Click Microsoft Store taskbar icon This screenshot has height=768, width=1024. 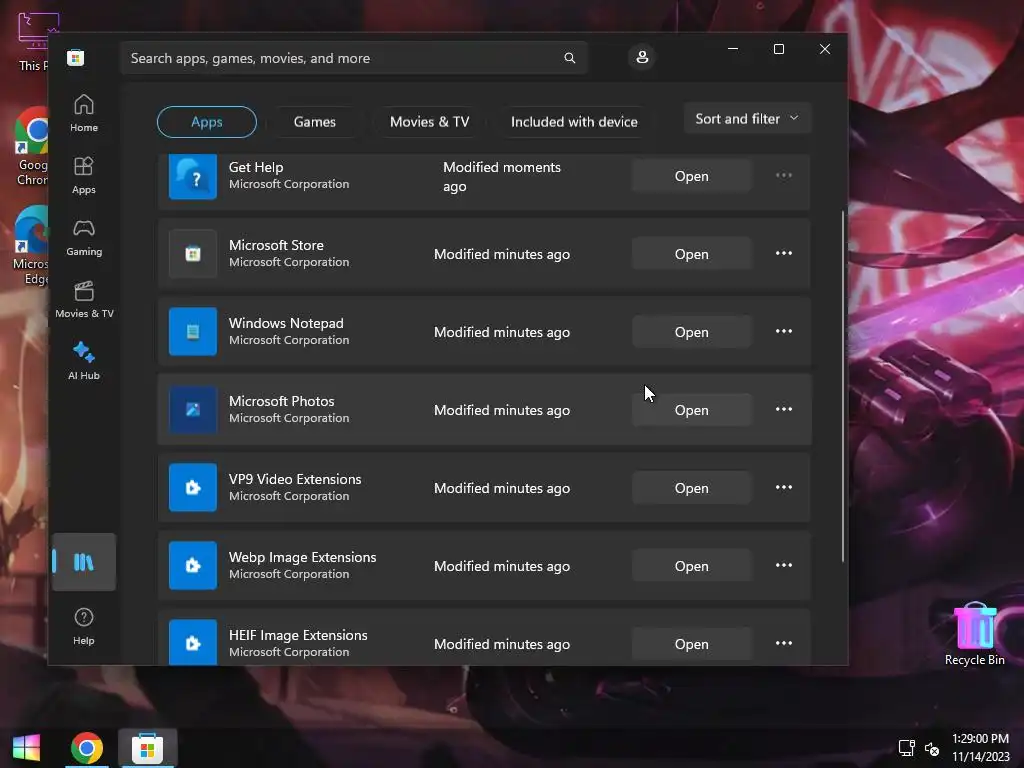tap(147, 748)
